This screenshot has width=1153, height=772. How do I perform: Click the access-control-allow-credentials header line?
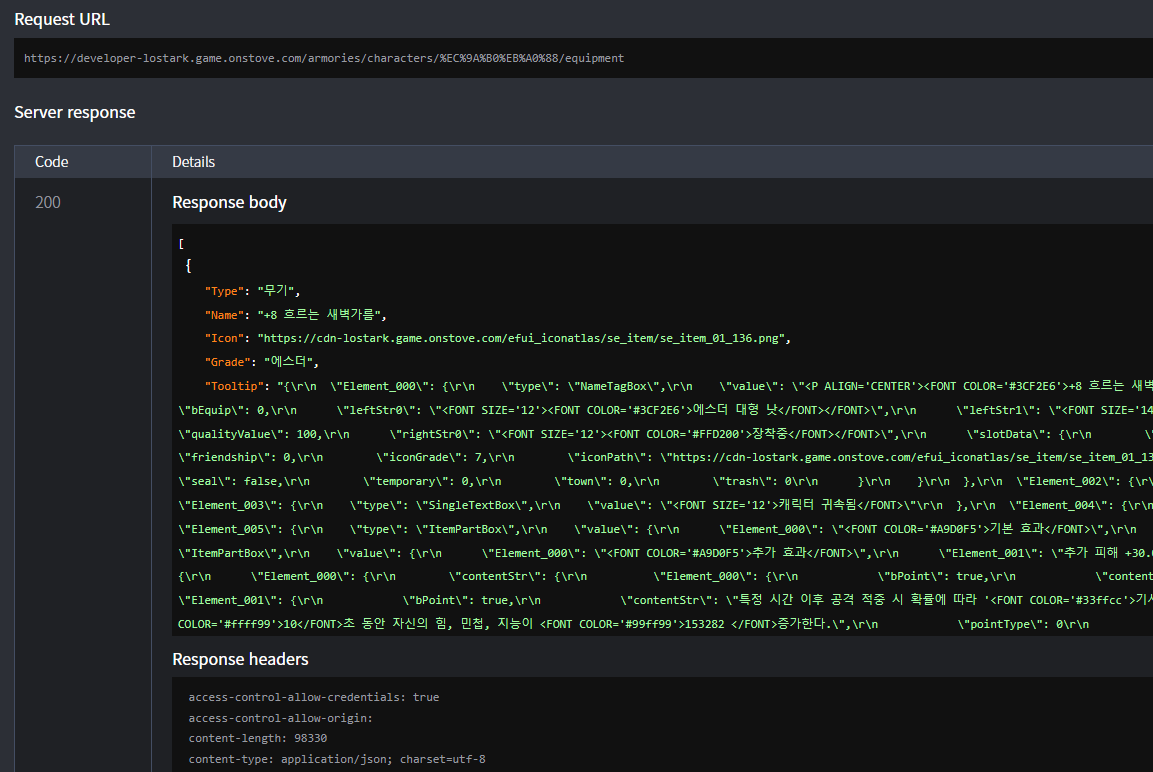pyautogui.click(x=313, y=697)
